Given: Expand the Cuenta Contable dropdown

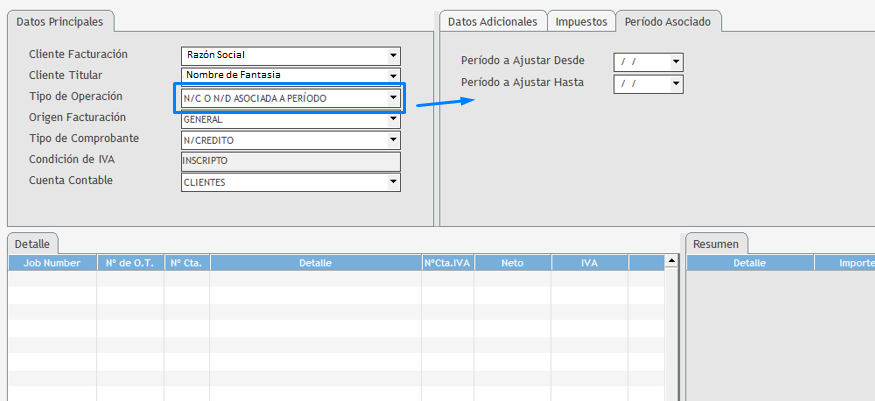Looking at the screenshot, I should [x=393, y=183].
